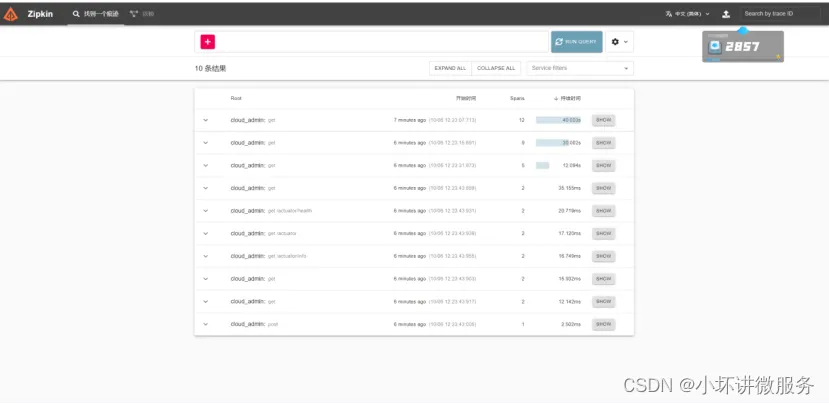Open the Find a trace tab
Image resolution: width=829 pixels, height=404 pixels.
96,14
